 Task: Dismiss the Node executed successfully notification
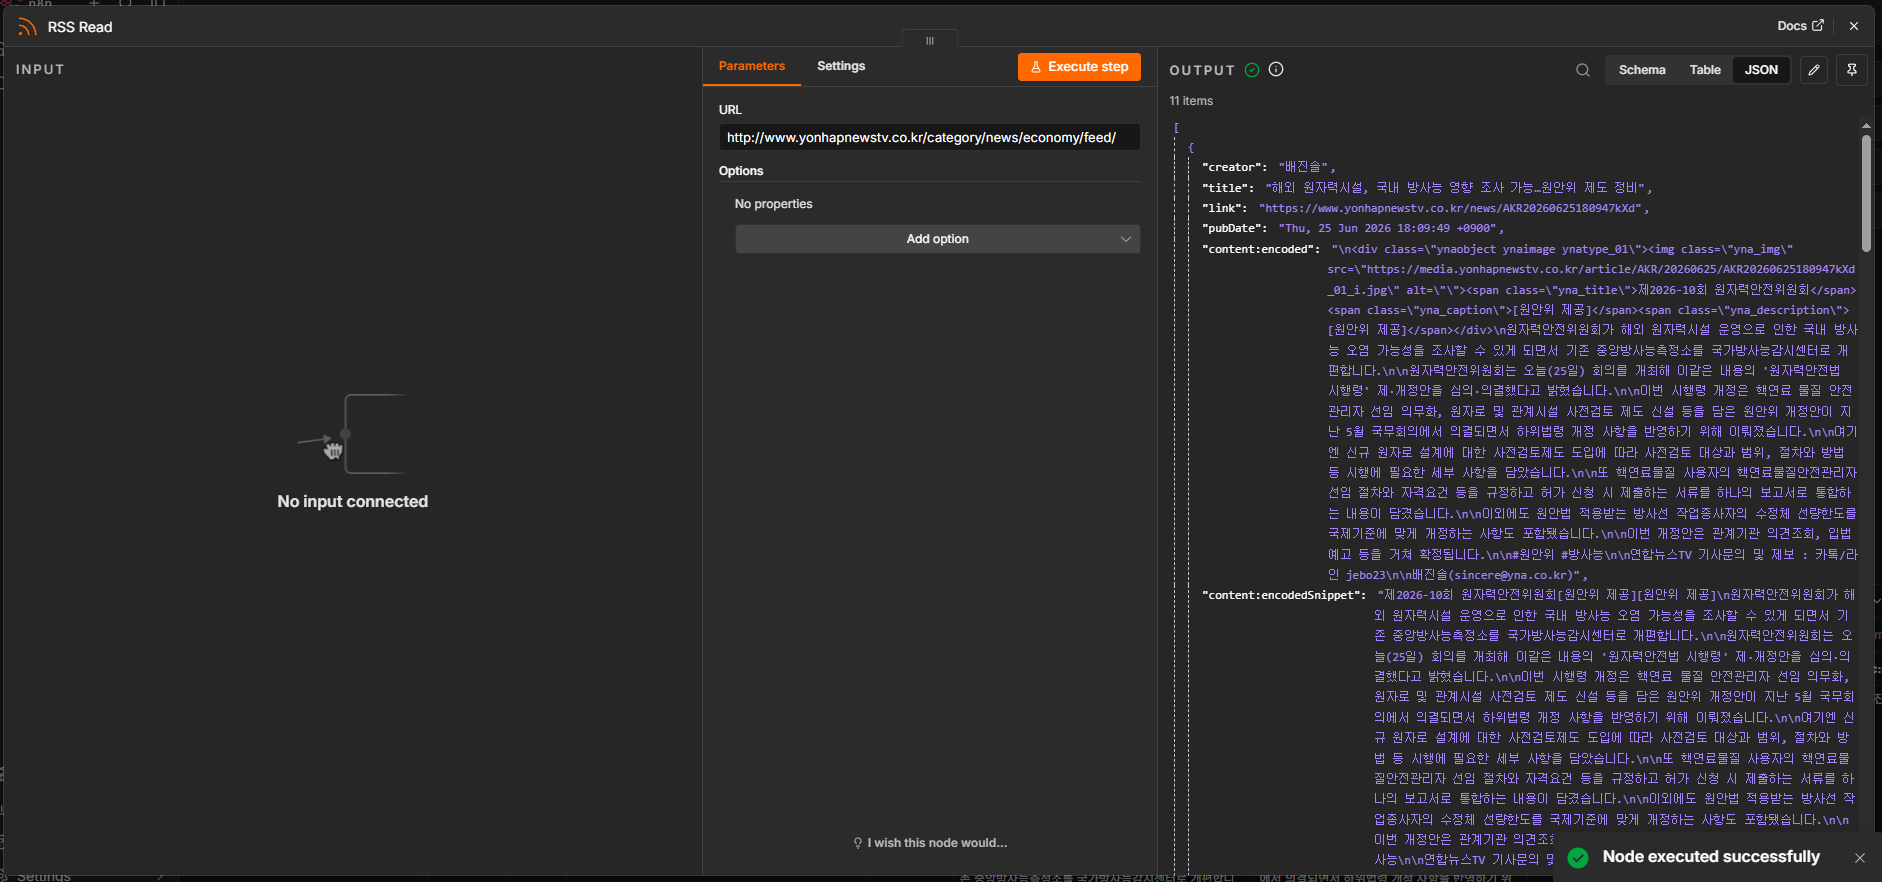pos(1860,858)
